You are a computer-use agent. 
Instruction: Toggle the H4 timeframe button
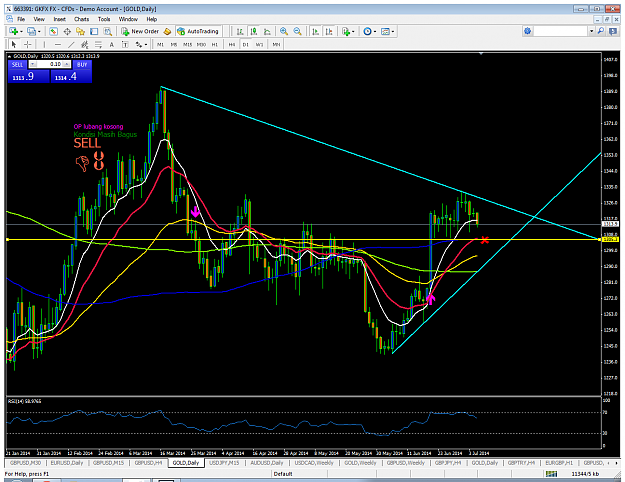click(232, 45)
